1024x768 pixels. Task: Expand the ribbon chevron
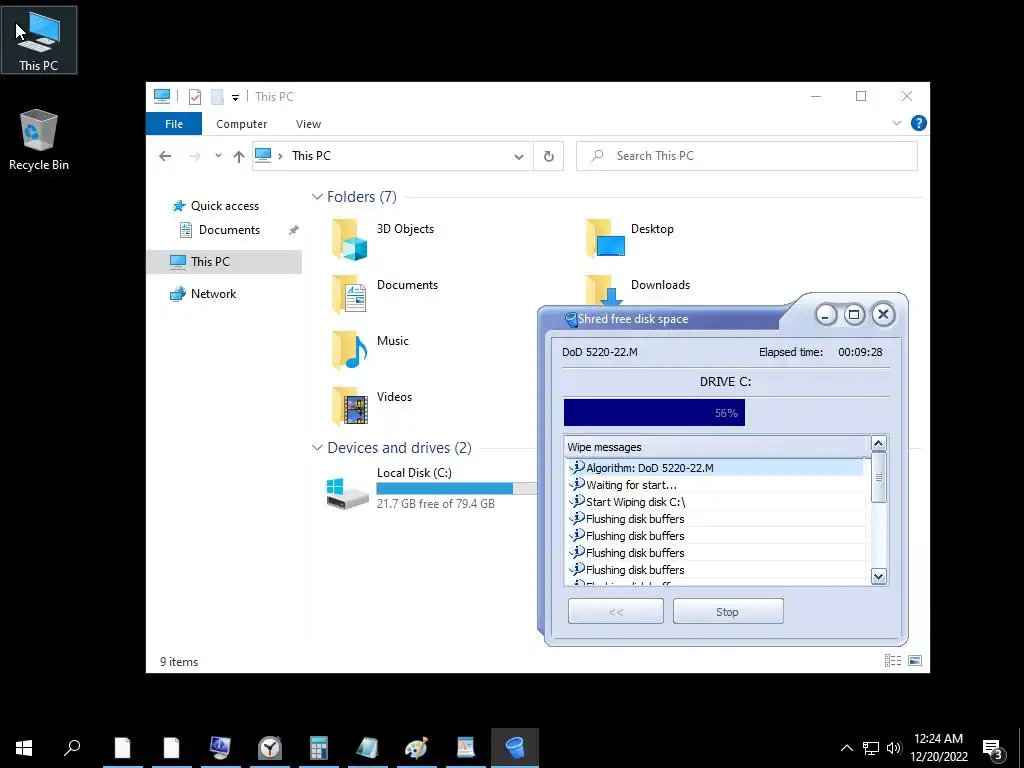coord(897,123)
